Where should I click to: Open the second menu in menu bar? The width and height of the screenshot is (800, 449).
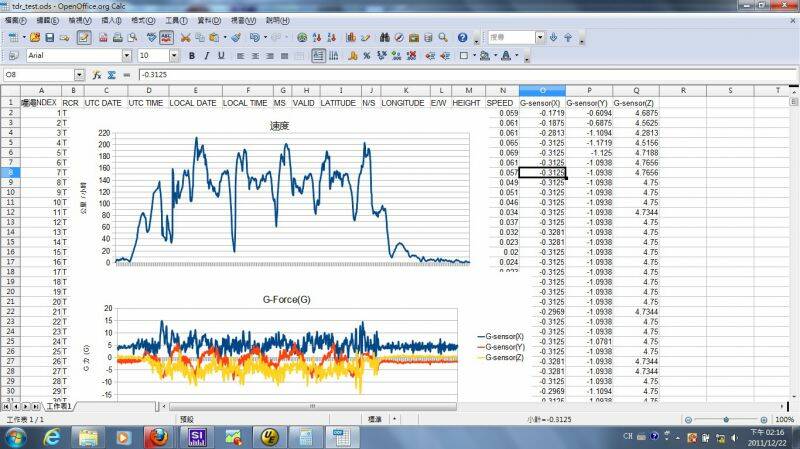pyautogui.click(x=47, y=20)
